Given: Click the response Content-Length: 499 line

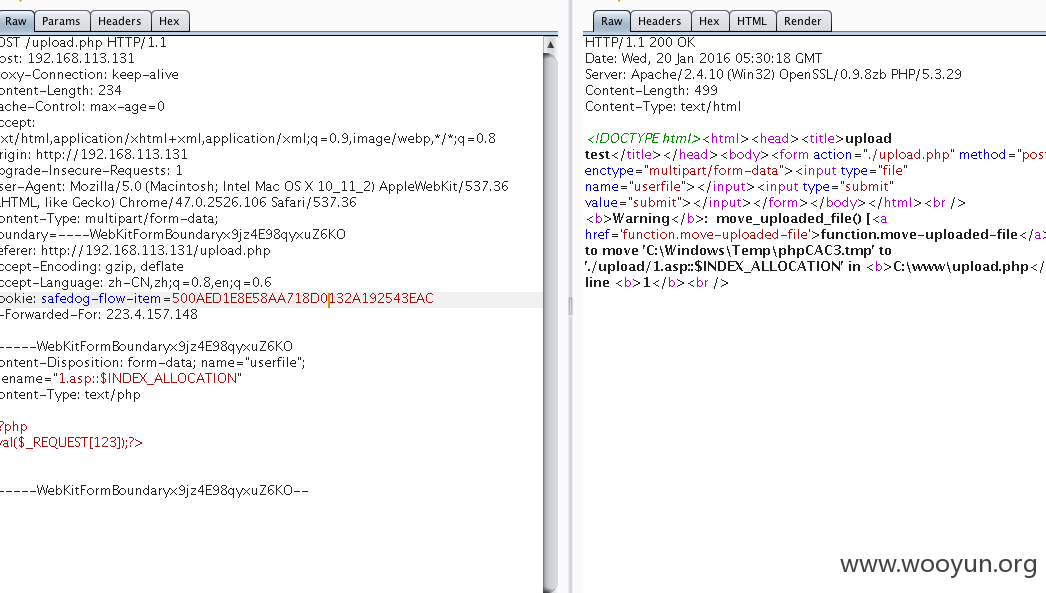Looking at the screenshot, I should pyautogui.click(x=651, y=90).
